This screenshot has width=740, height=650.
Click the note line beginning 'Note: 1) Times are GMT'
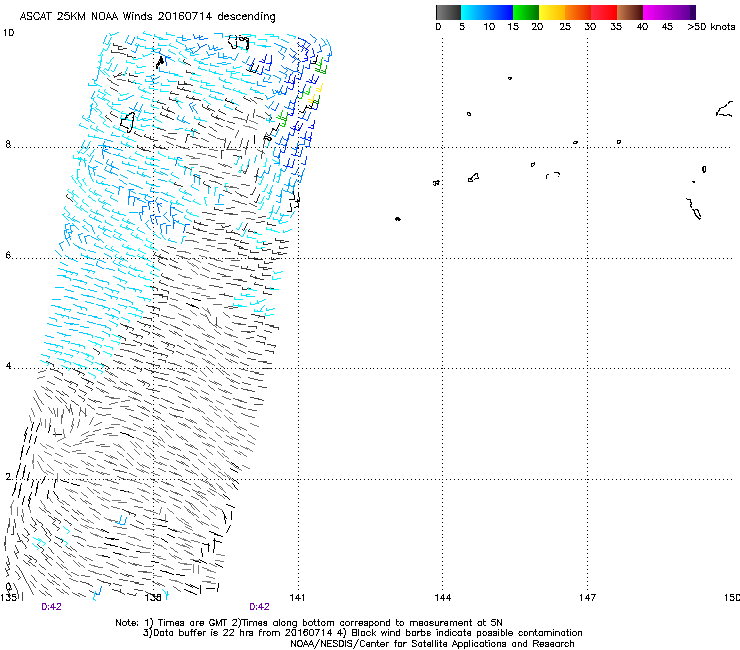(309, 623)
